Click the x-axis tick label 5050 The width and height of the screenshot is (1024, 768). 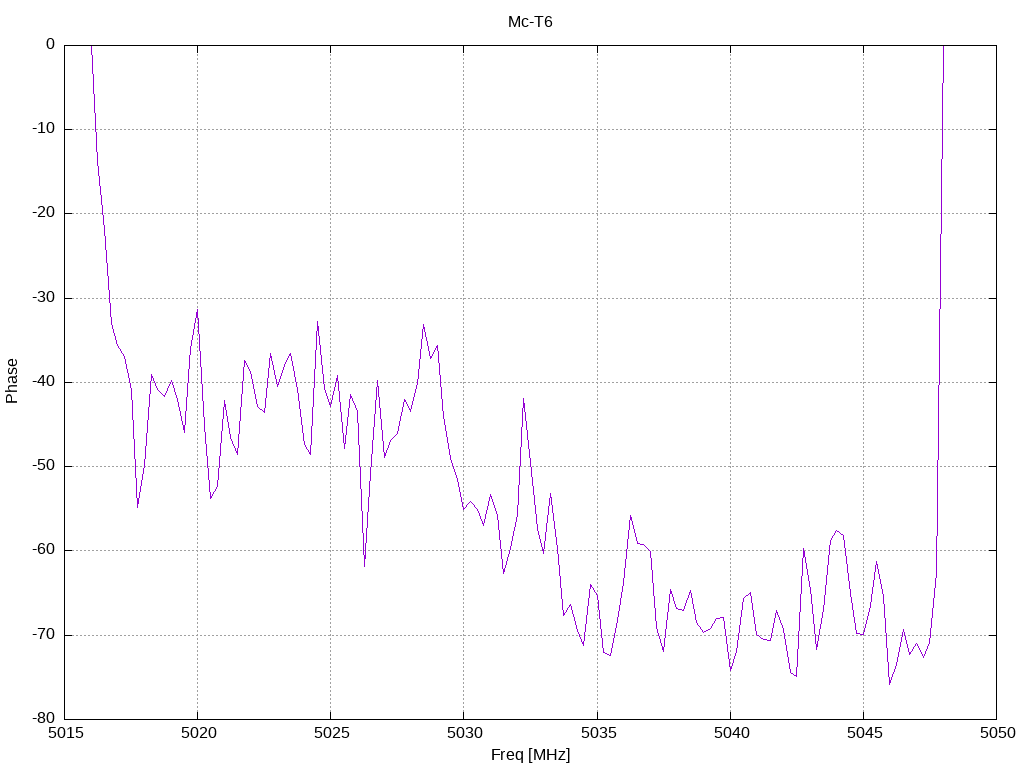coord(997,733)
